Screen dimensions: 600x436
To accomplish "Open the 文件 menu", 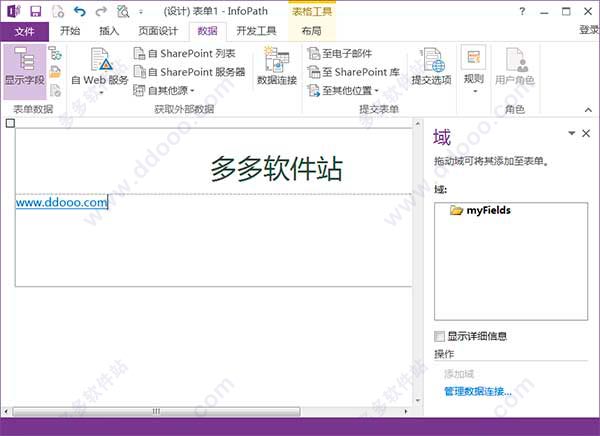I will point(24,31).
